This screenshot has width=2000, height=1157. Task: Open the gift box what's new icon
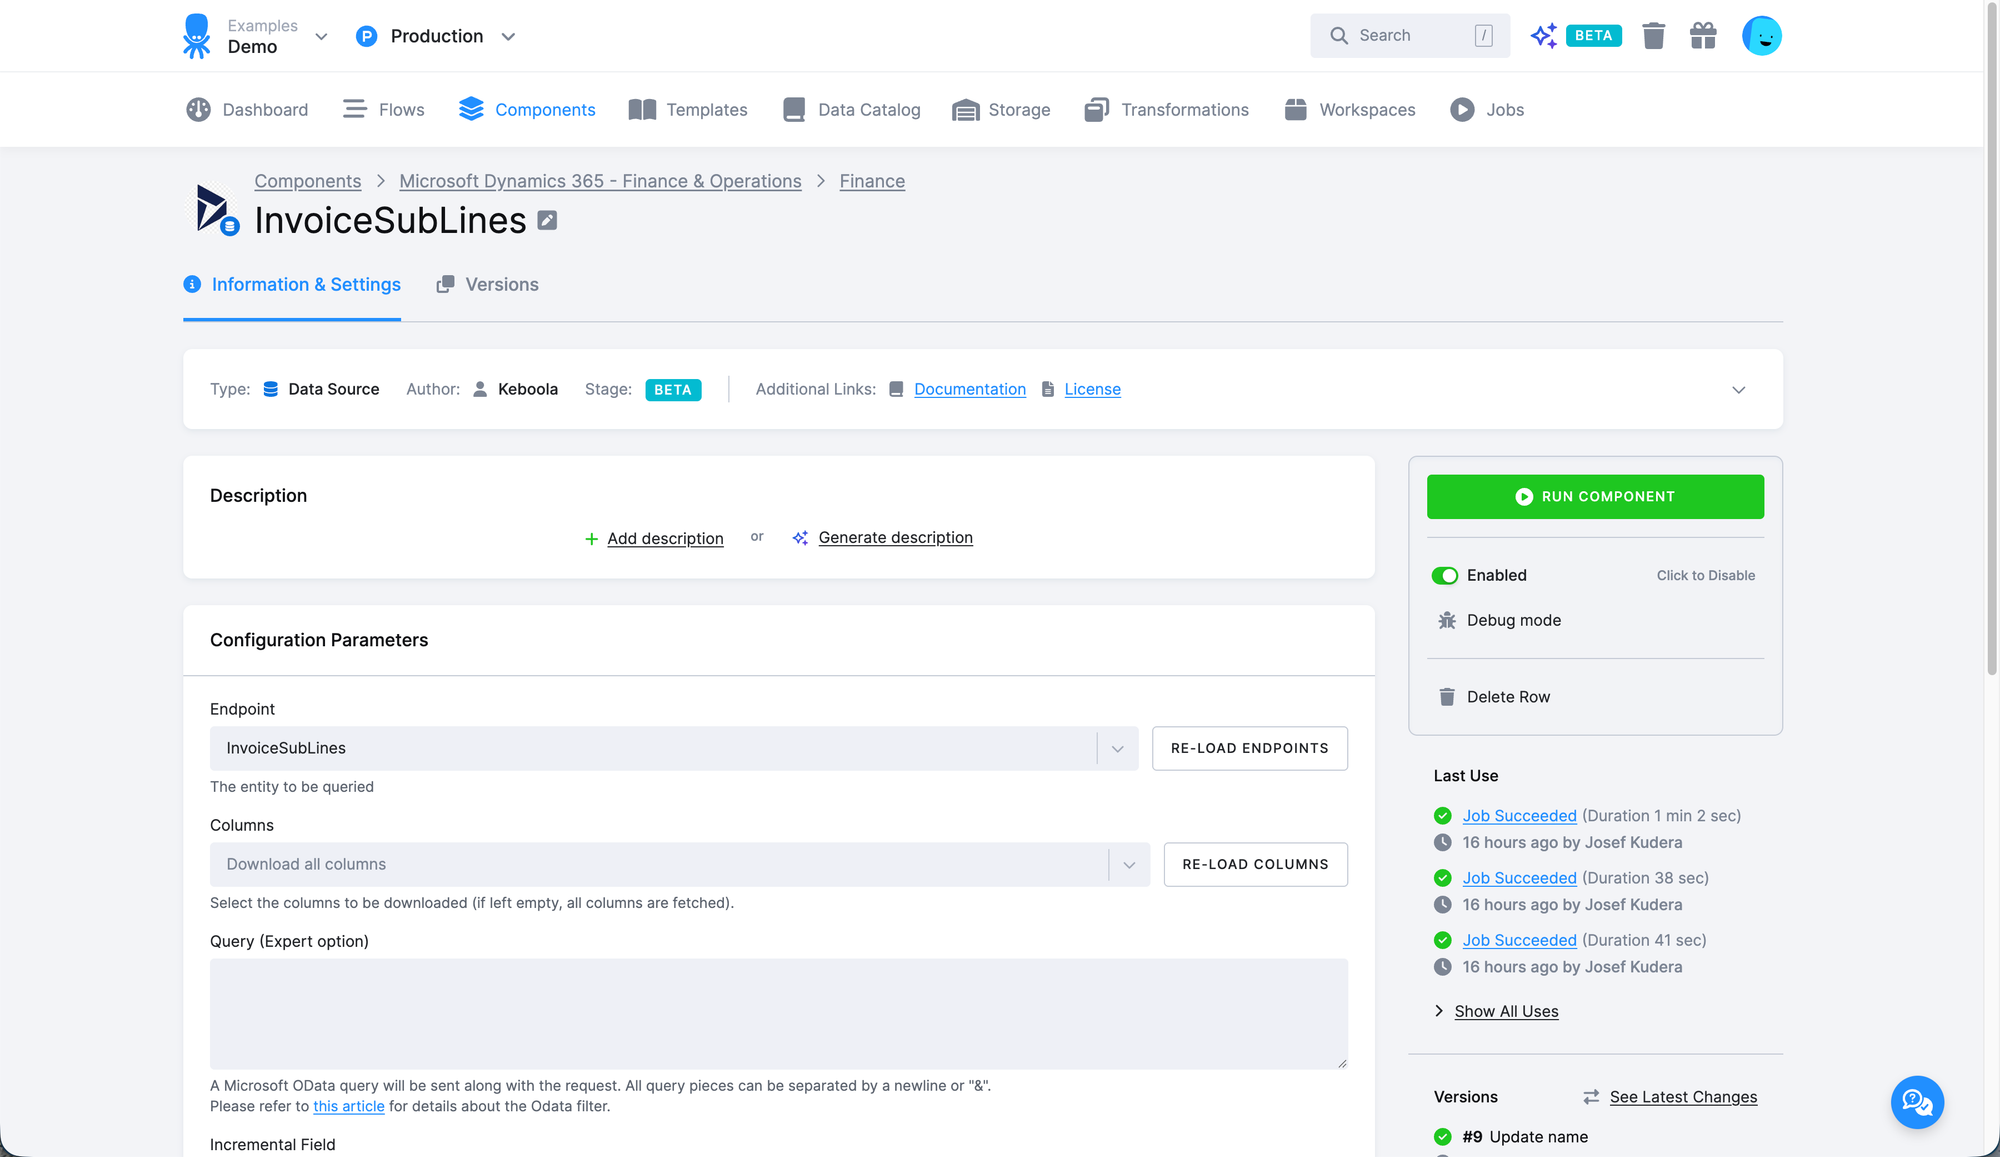1703,36
